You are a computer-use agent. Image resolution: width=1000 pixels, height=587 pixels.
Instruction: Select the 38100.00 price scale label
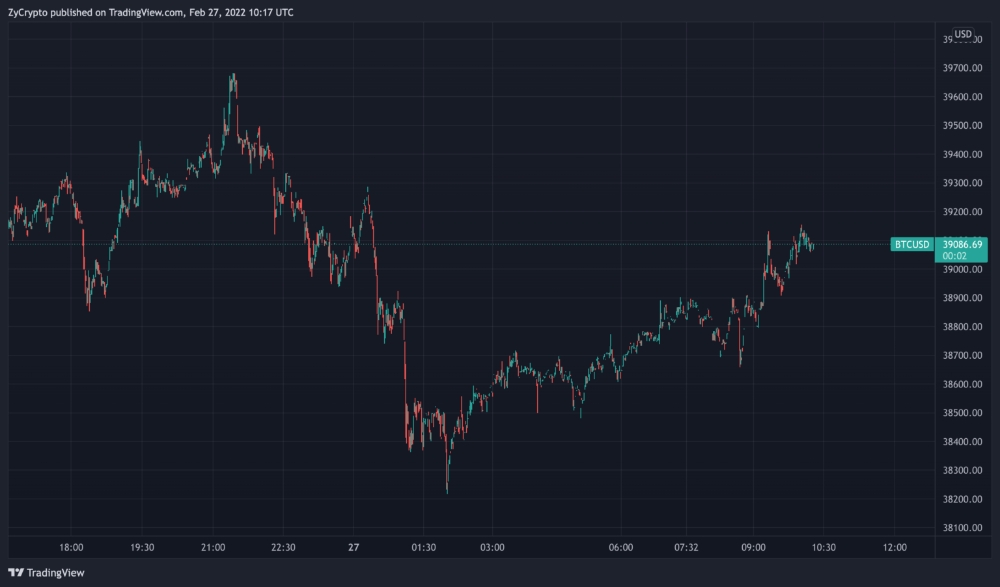tap(964, 528)
